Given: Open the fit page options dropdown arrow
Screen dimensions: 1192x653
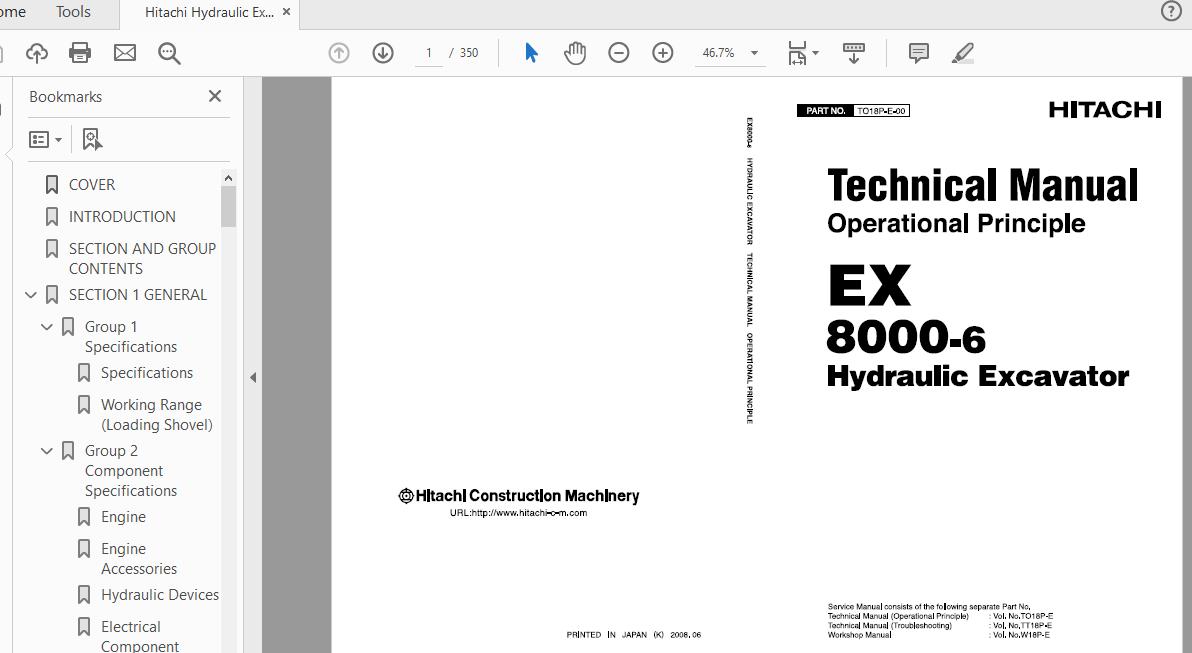Looking at the screenshot, I should coord(816,53).
